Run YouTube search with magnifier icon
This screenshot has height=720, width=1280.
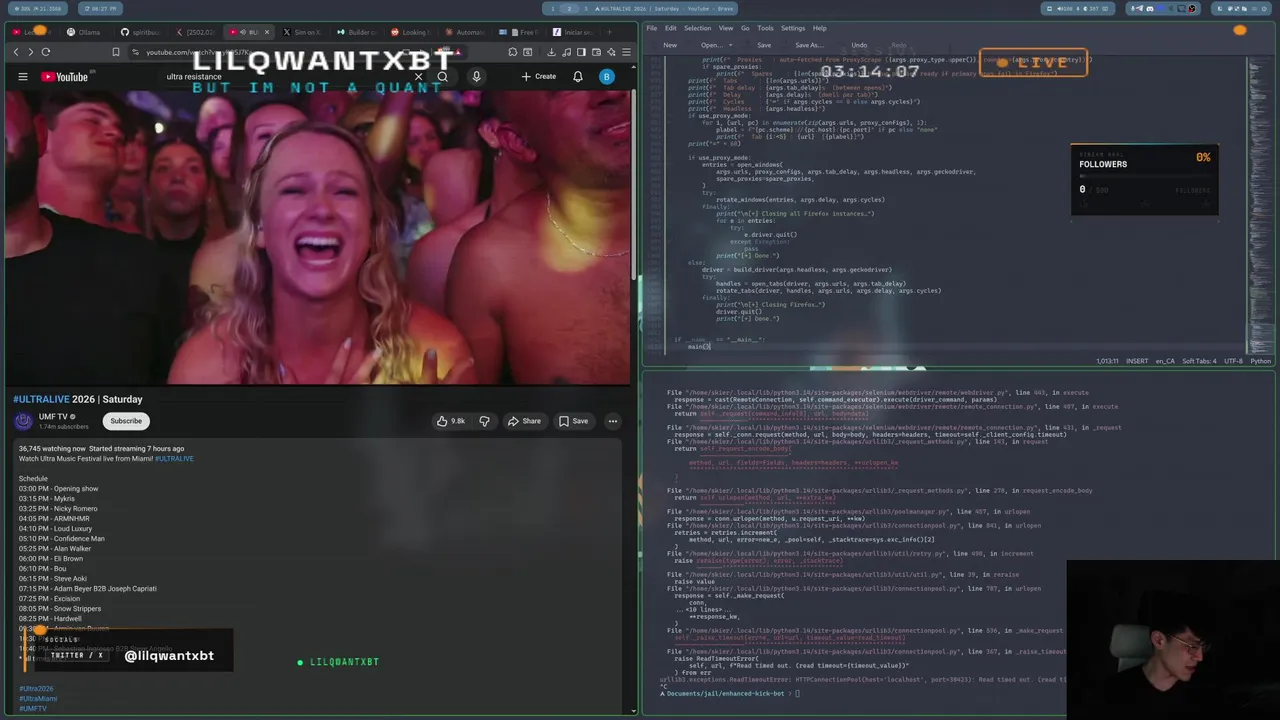coord(442,77)
